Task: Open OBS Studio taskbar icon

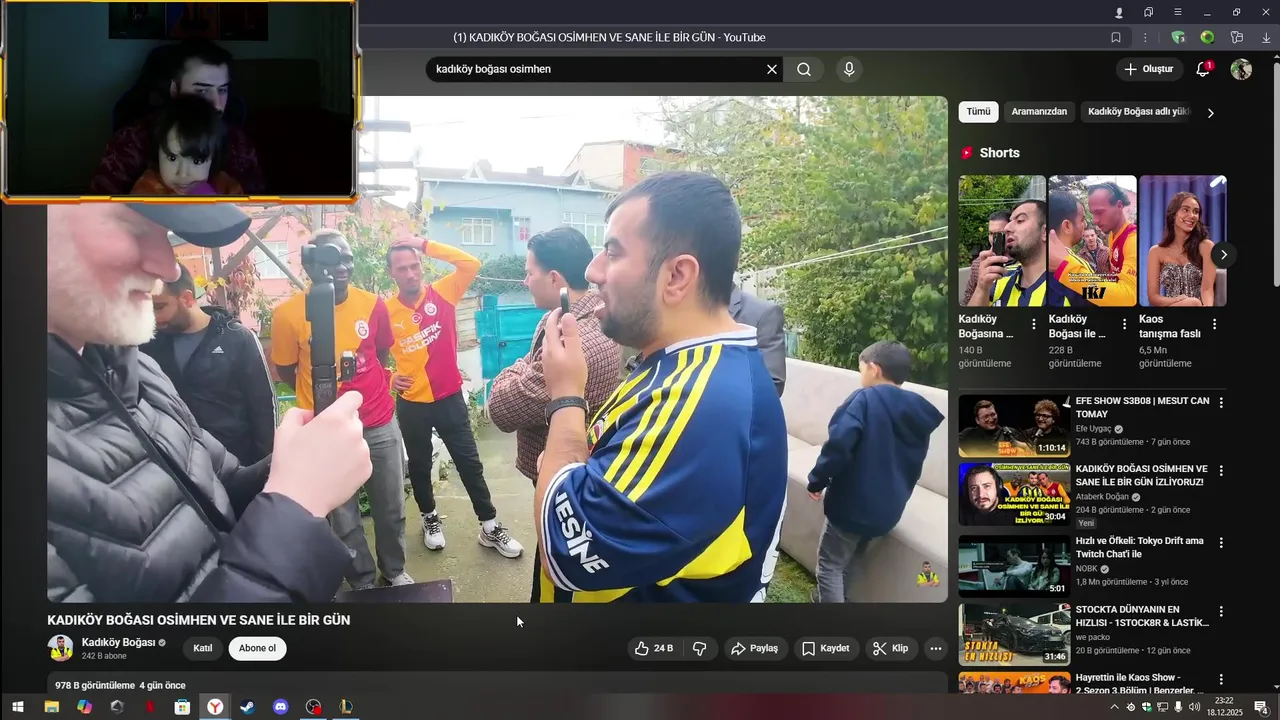Action: pyautogui.click(x=313, y=707)
